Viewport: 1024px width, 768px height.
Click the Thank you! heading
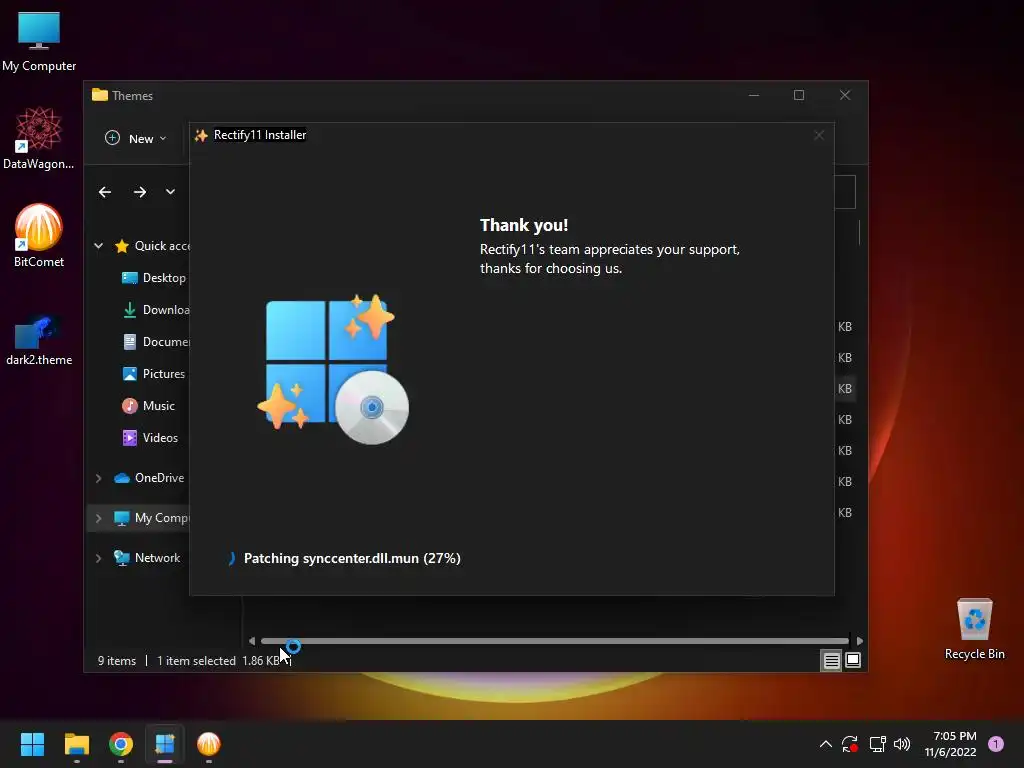coord(524,225)
